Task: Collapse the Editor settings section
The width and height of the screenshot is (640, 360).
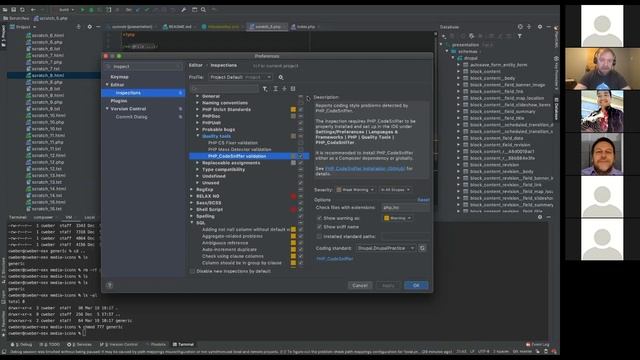Action: (x=107, y=85)
